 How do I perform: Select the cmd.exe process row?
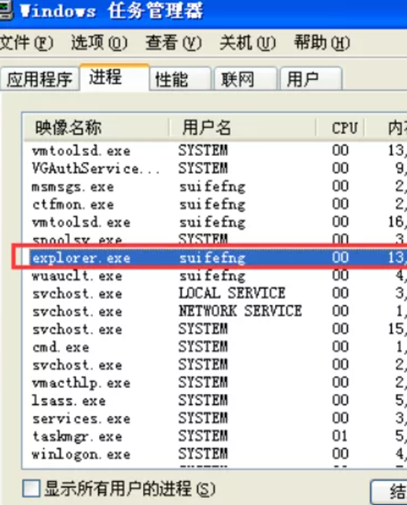pyautogui.click(x=217, y=347)
